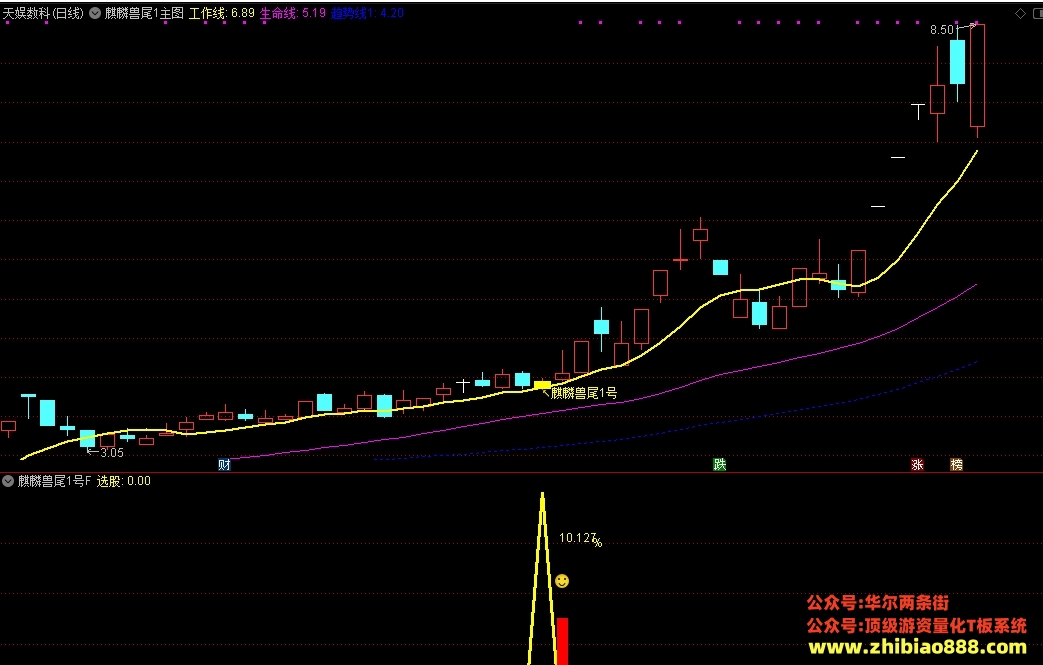Click the stock title 天娱数科(日线)
The height and width of the screenshot is (665, 1043).
click(x=43, y=13)
